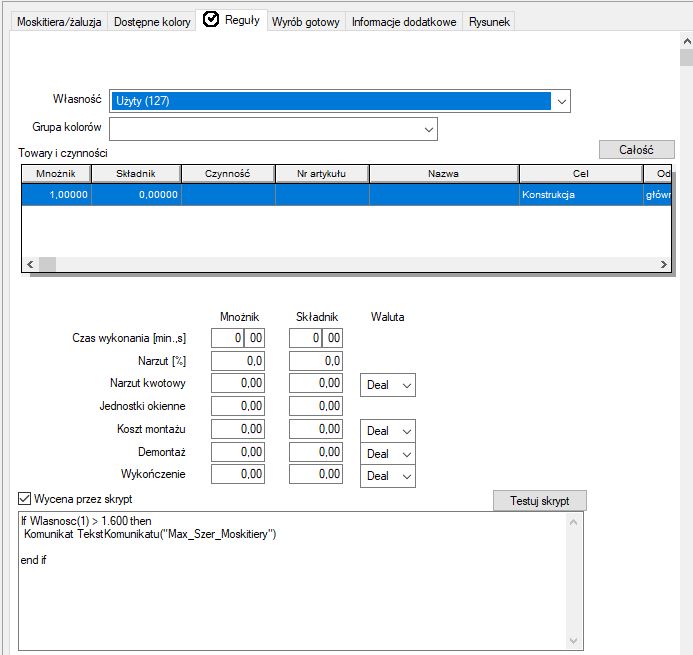The width and height of the screenshot is (693, 655).
Task: Select the 0,00000 cell in the table row
Action: 136,195
